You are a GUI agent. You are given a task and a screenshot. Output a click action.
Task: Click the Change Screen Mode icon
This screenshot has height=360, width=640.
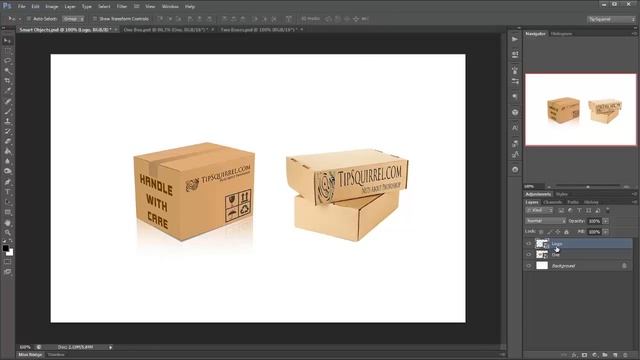point(7,271)
